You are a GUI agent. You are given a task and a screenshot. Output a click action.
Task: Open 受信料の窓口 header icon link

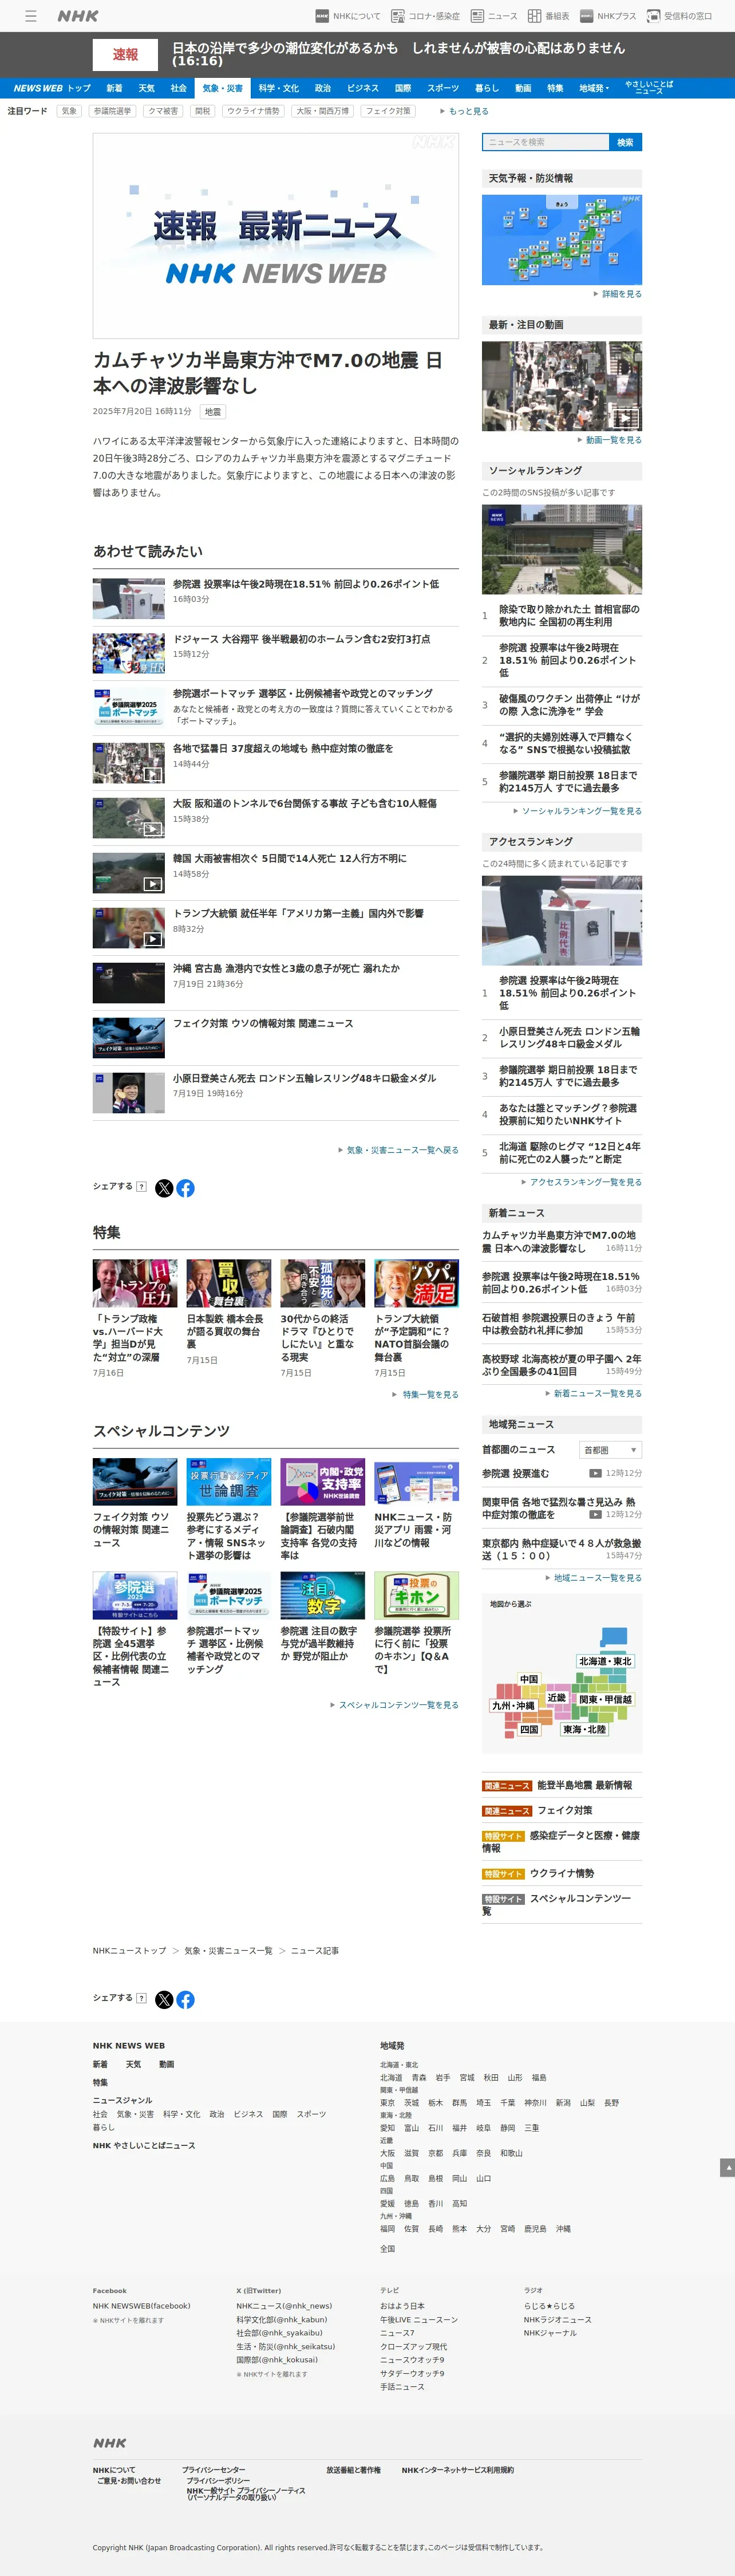654,16
